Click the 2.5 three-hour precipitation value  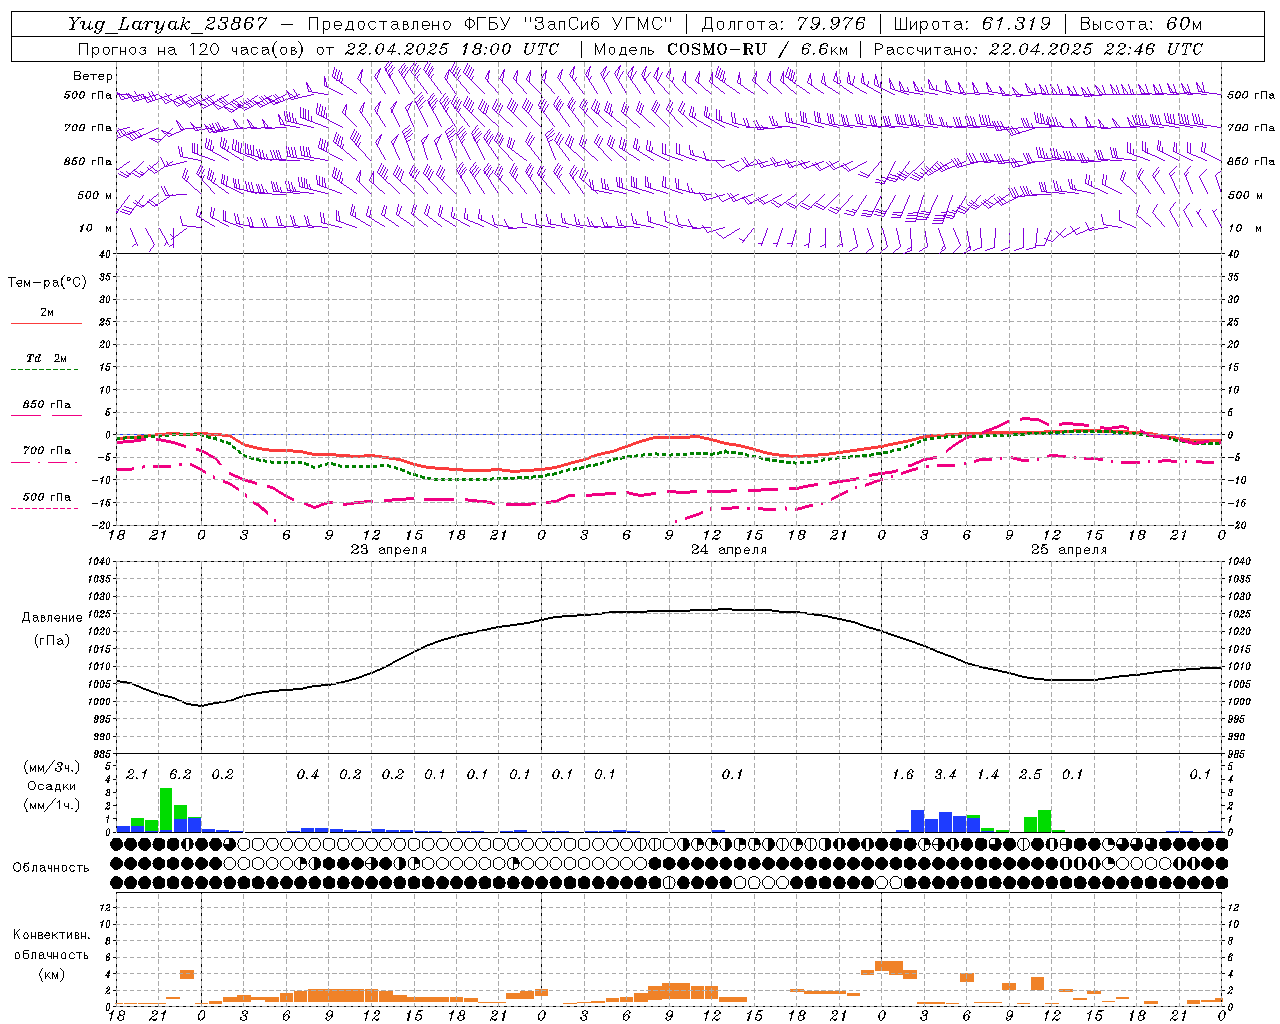click(1030, 775)
